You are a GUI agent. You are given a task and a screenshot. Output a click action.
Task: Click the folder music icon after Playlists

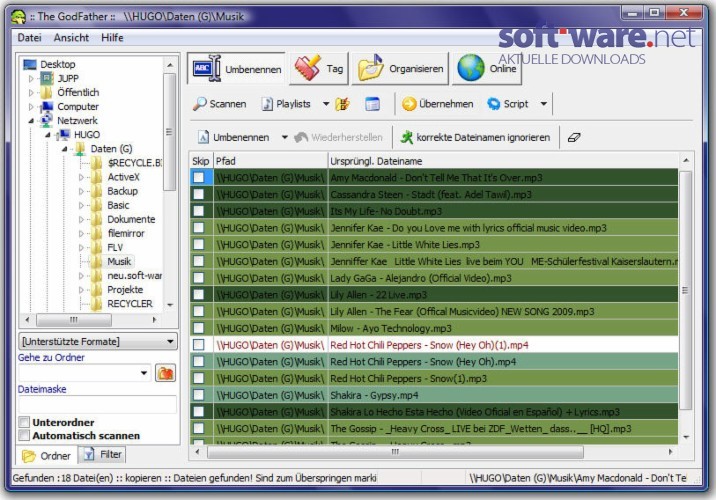click(342, 104)
